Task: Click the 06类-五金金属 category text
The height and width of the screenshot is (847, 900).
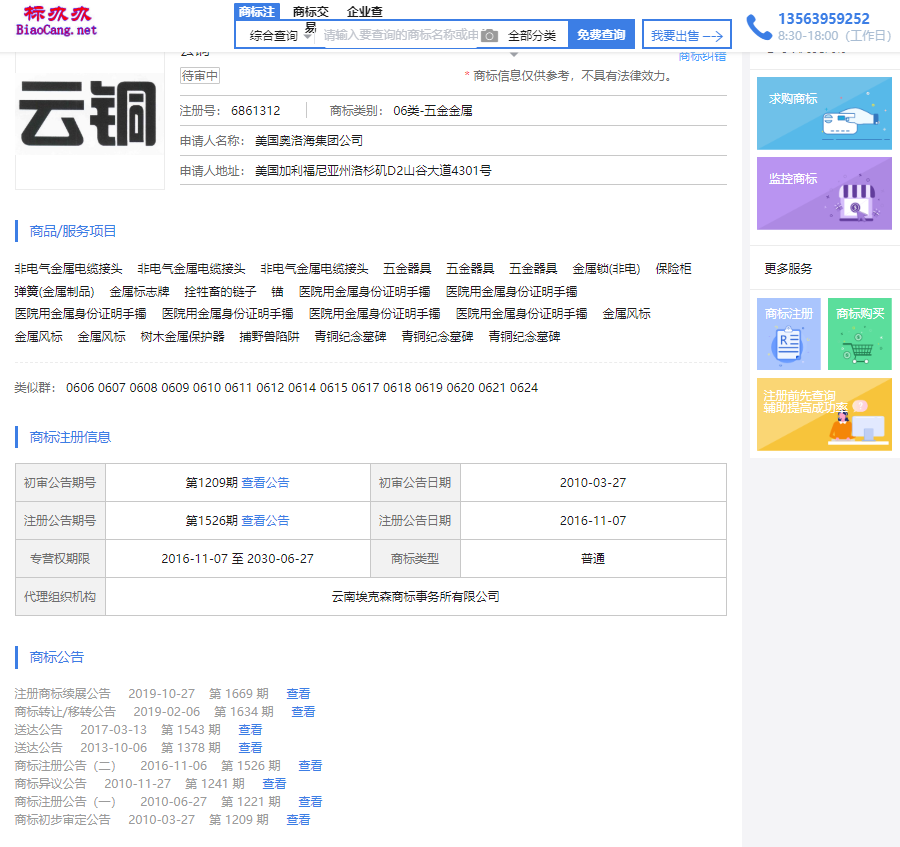Action: click(433, 111)
